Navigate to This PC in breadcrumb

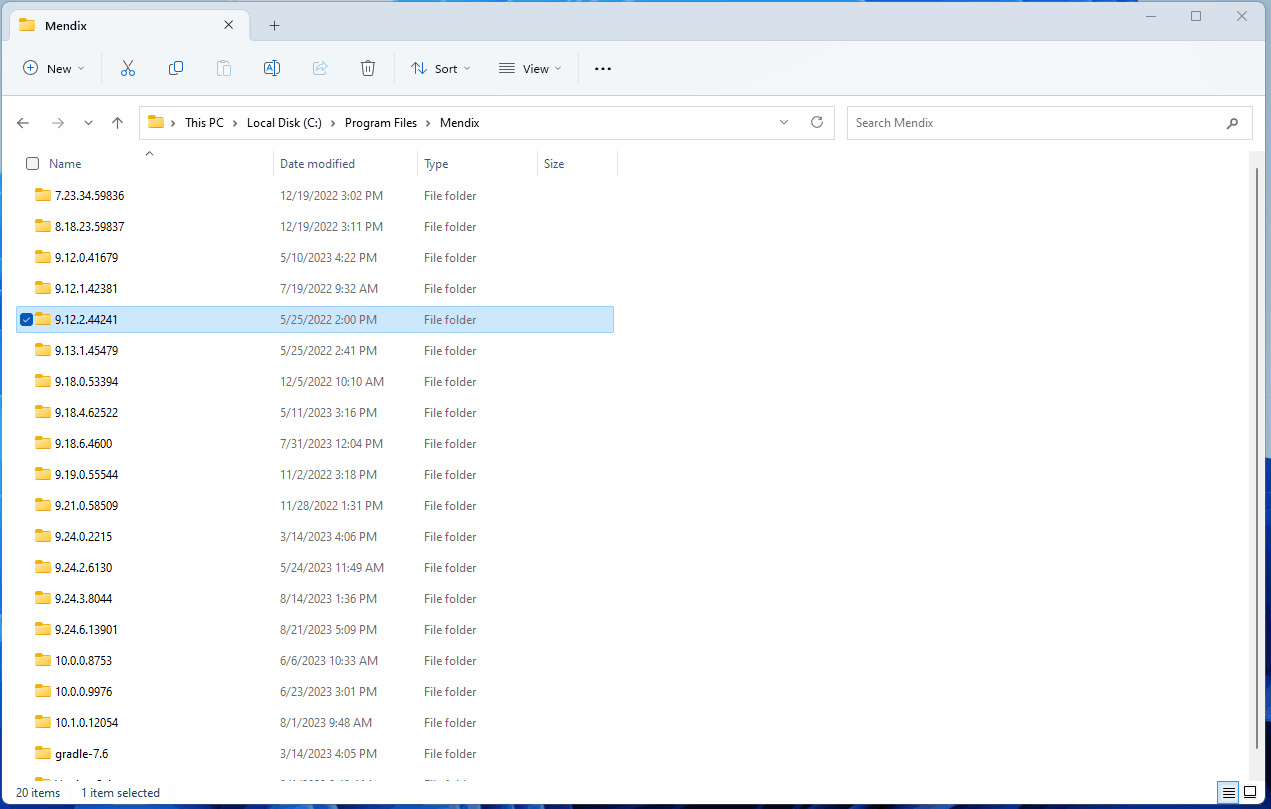(x=204, y=122)
